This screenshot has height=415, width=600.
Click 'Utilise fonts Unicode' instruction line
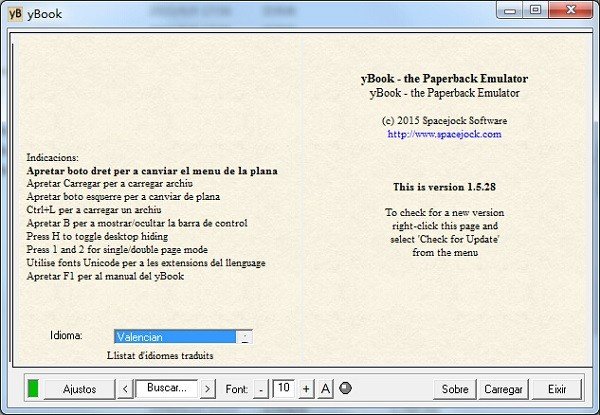pyautogui.click(x=146, y=263)
